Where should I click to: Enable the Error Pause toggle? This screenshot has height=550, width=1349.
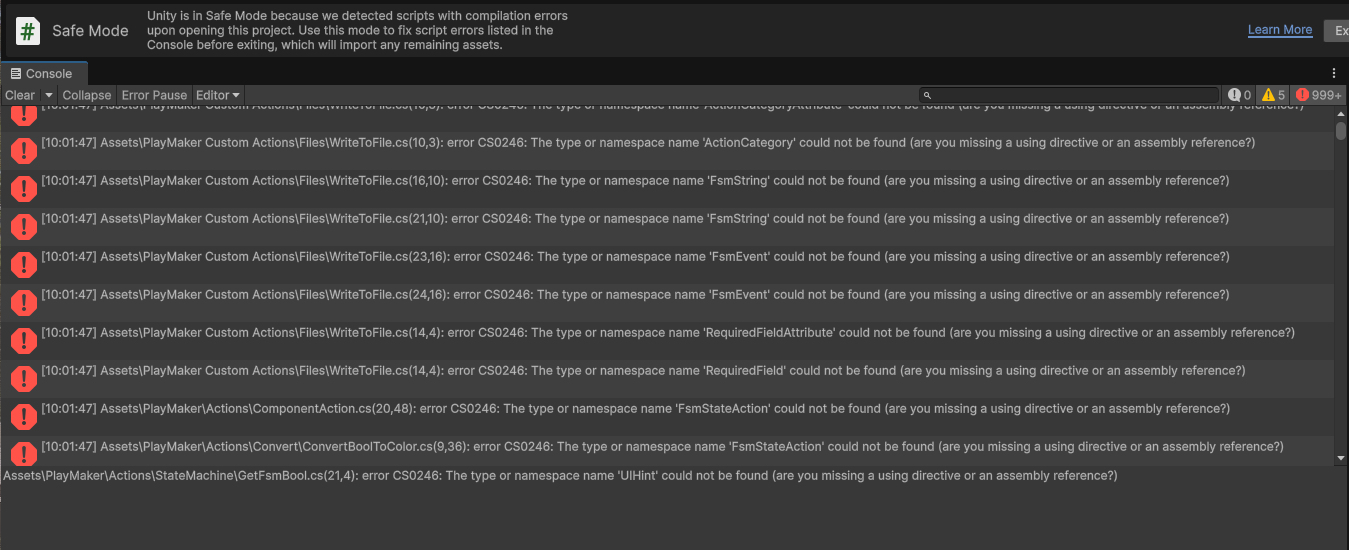pyautogui.click(x=154, y=95)
